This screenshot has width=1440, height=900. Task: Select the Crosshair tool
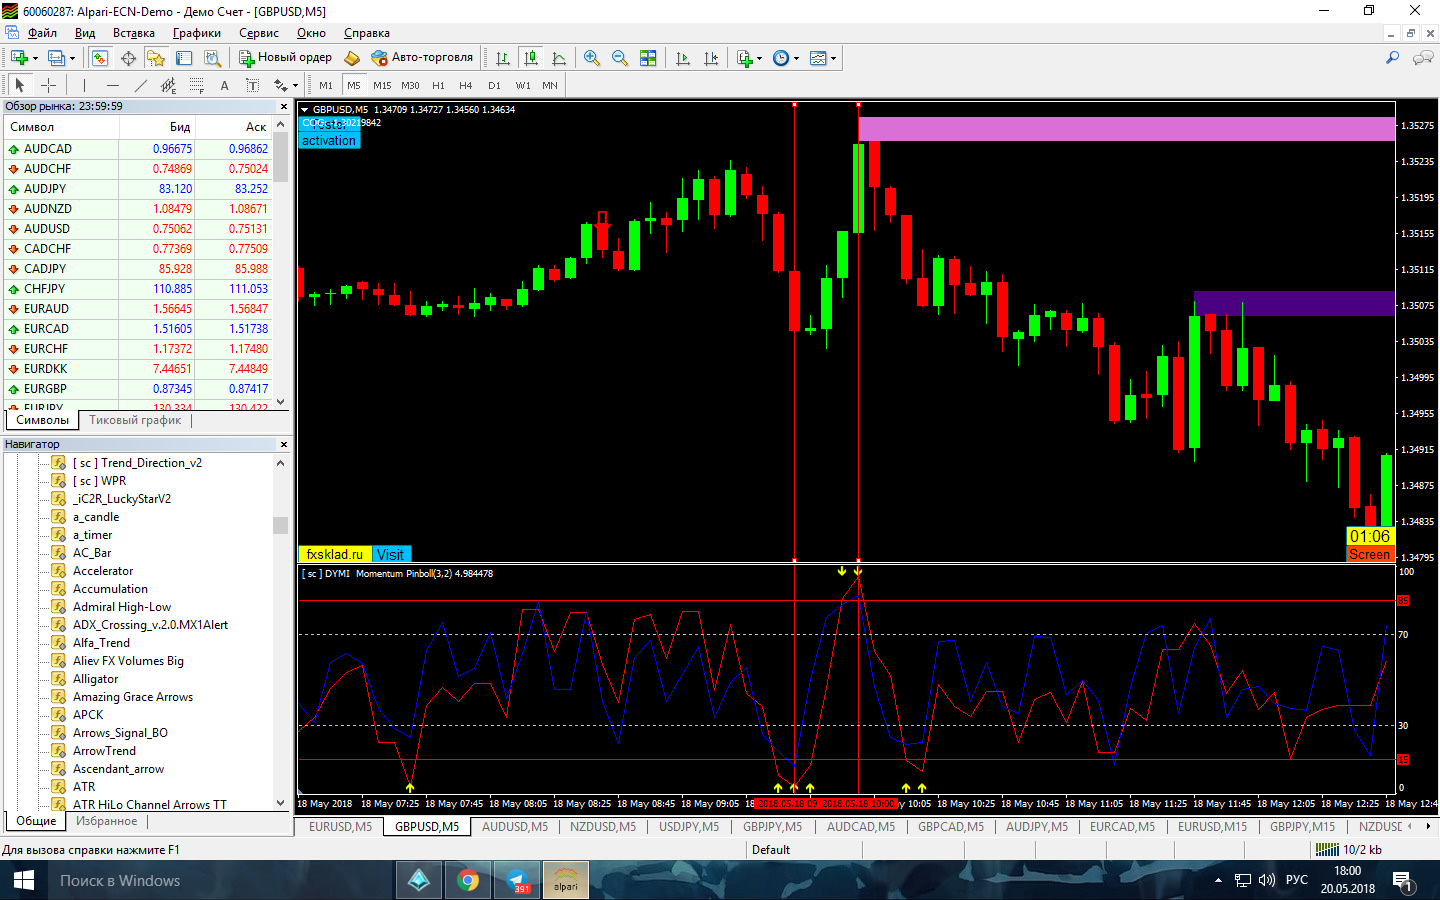coord(48,85)
